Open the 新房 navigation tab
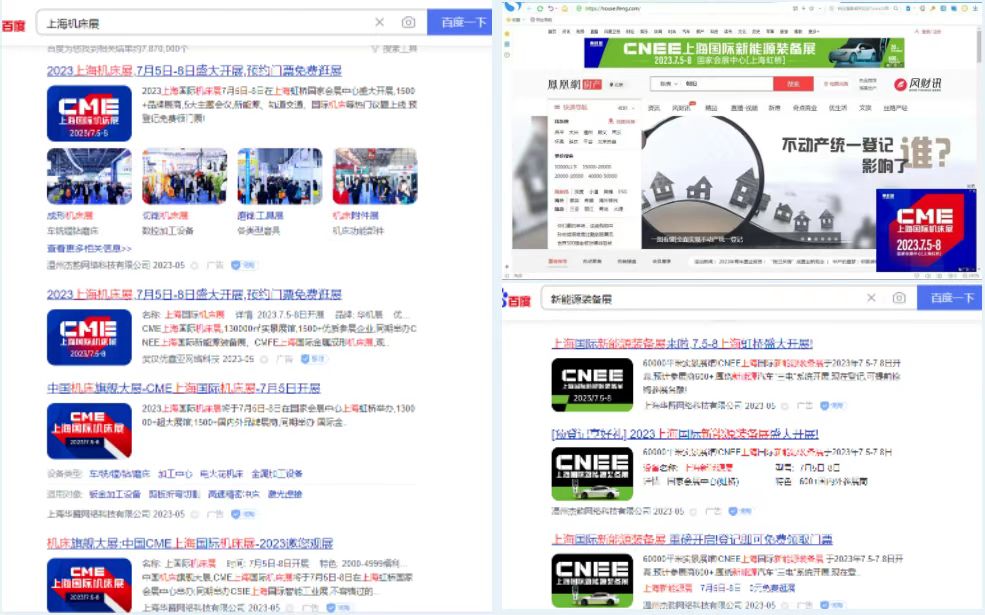Screen dimensions: 985x615 click(x=775, y=108)
